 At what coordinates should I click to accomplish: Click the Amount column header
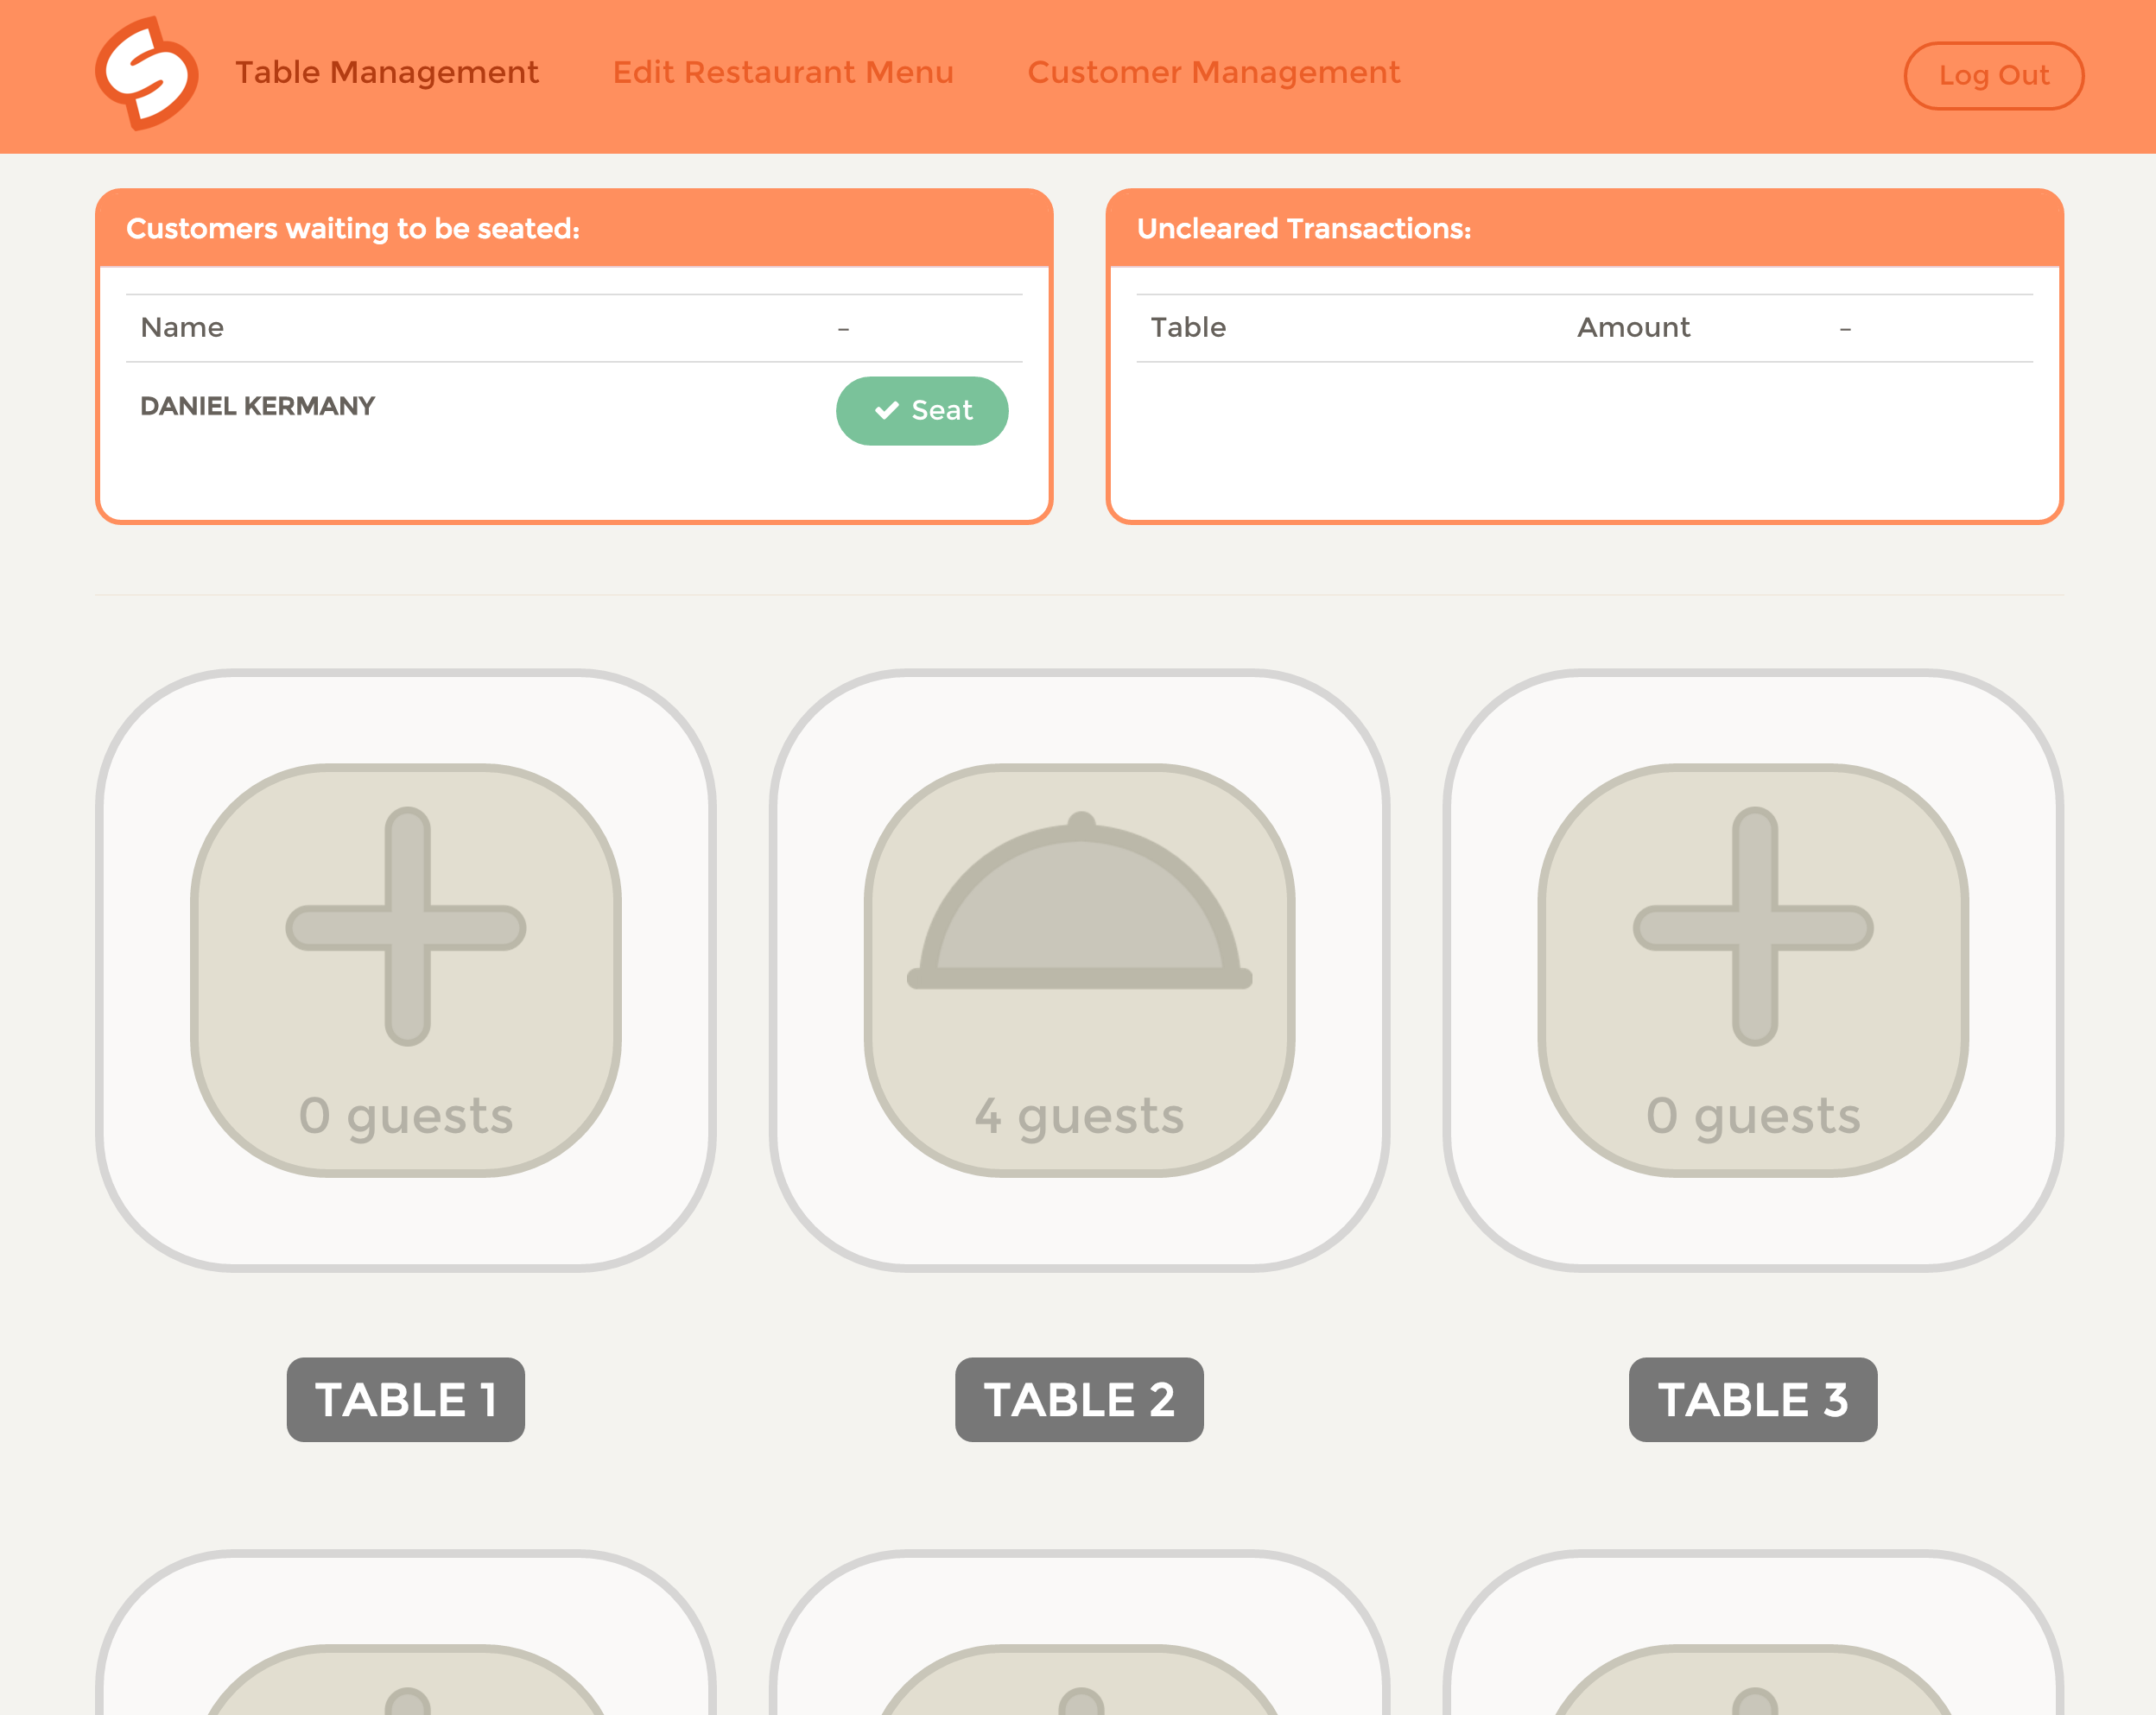pos(1633,328)
